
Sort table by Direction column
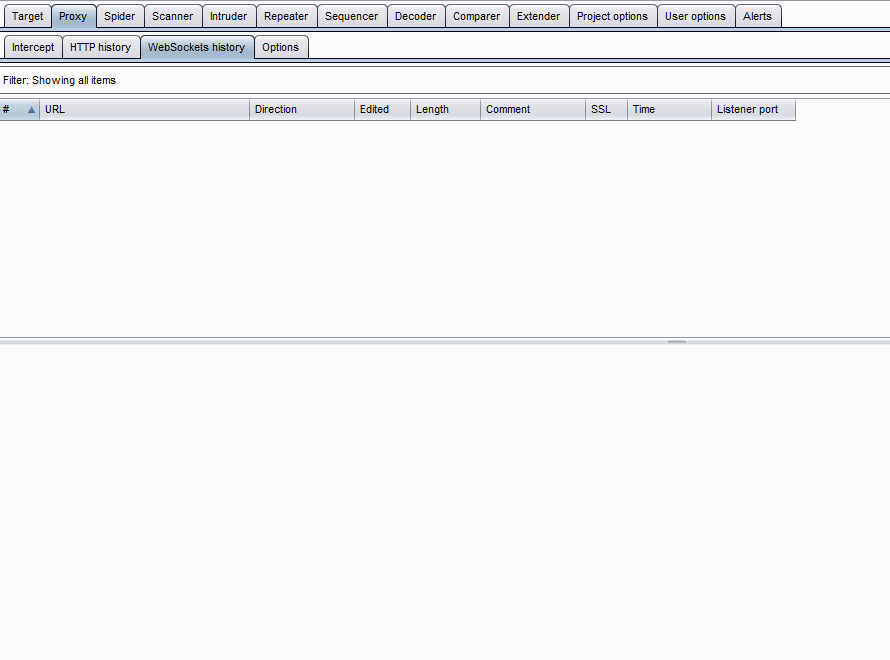(x=302, y=110)
